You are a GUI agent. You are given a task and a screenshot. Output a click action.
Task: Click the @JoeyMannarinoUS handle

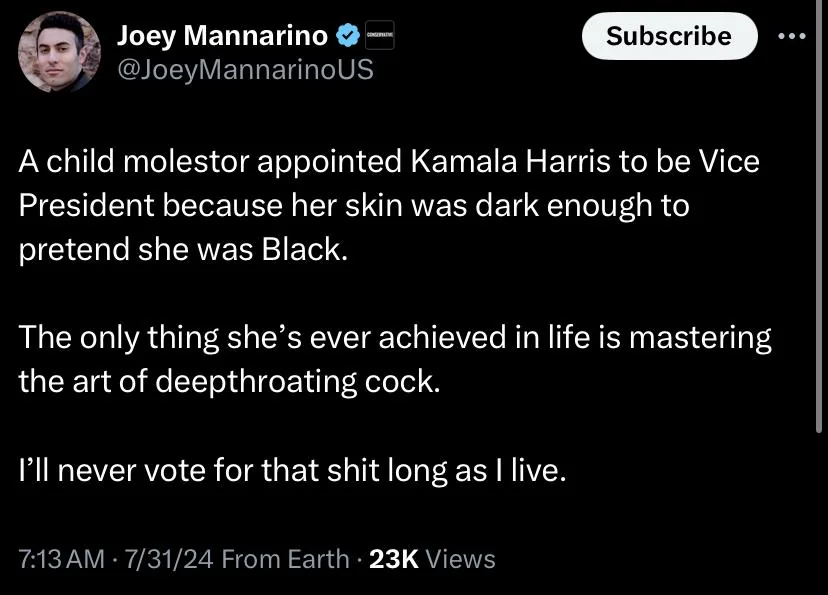point(245,70)
